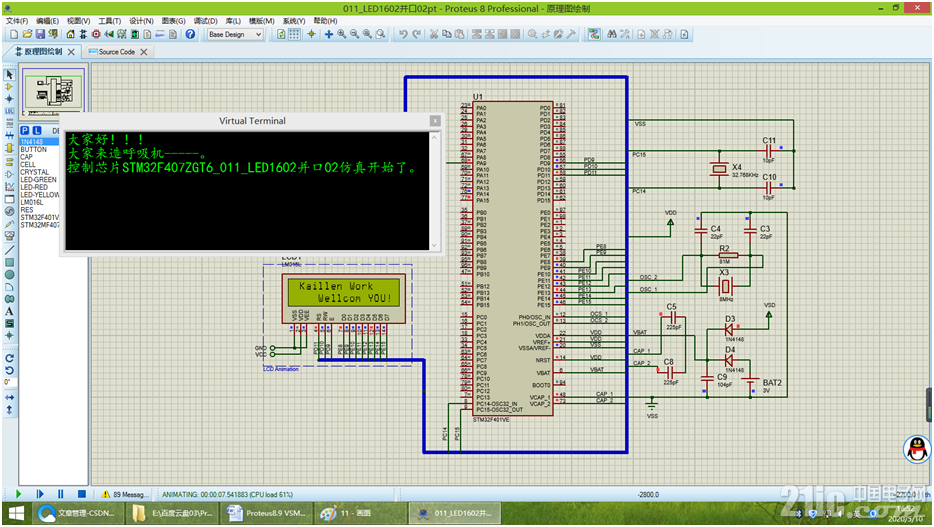This screenshot has width=934, height=527.
Task: Select the 2D Box graphics tool
Action: click(x=10, y=263)
